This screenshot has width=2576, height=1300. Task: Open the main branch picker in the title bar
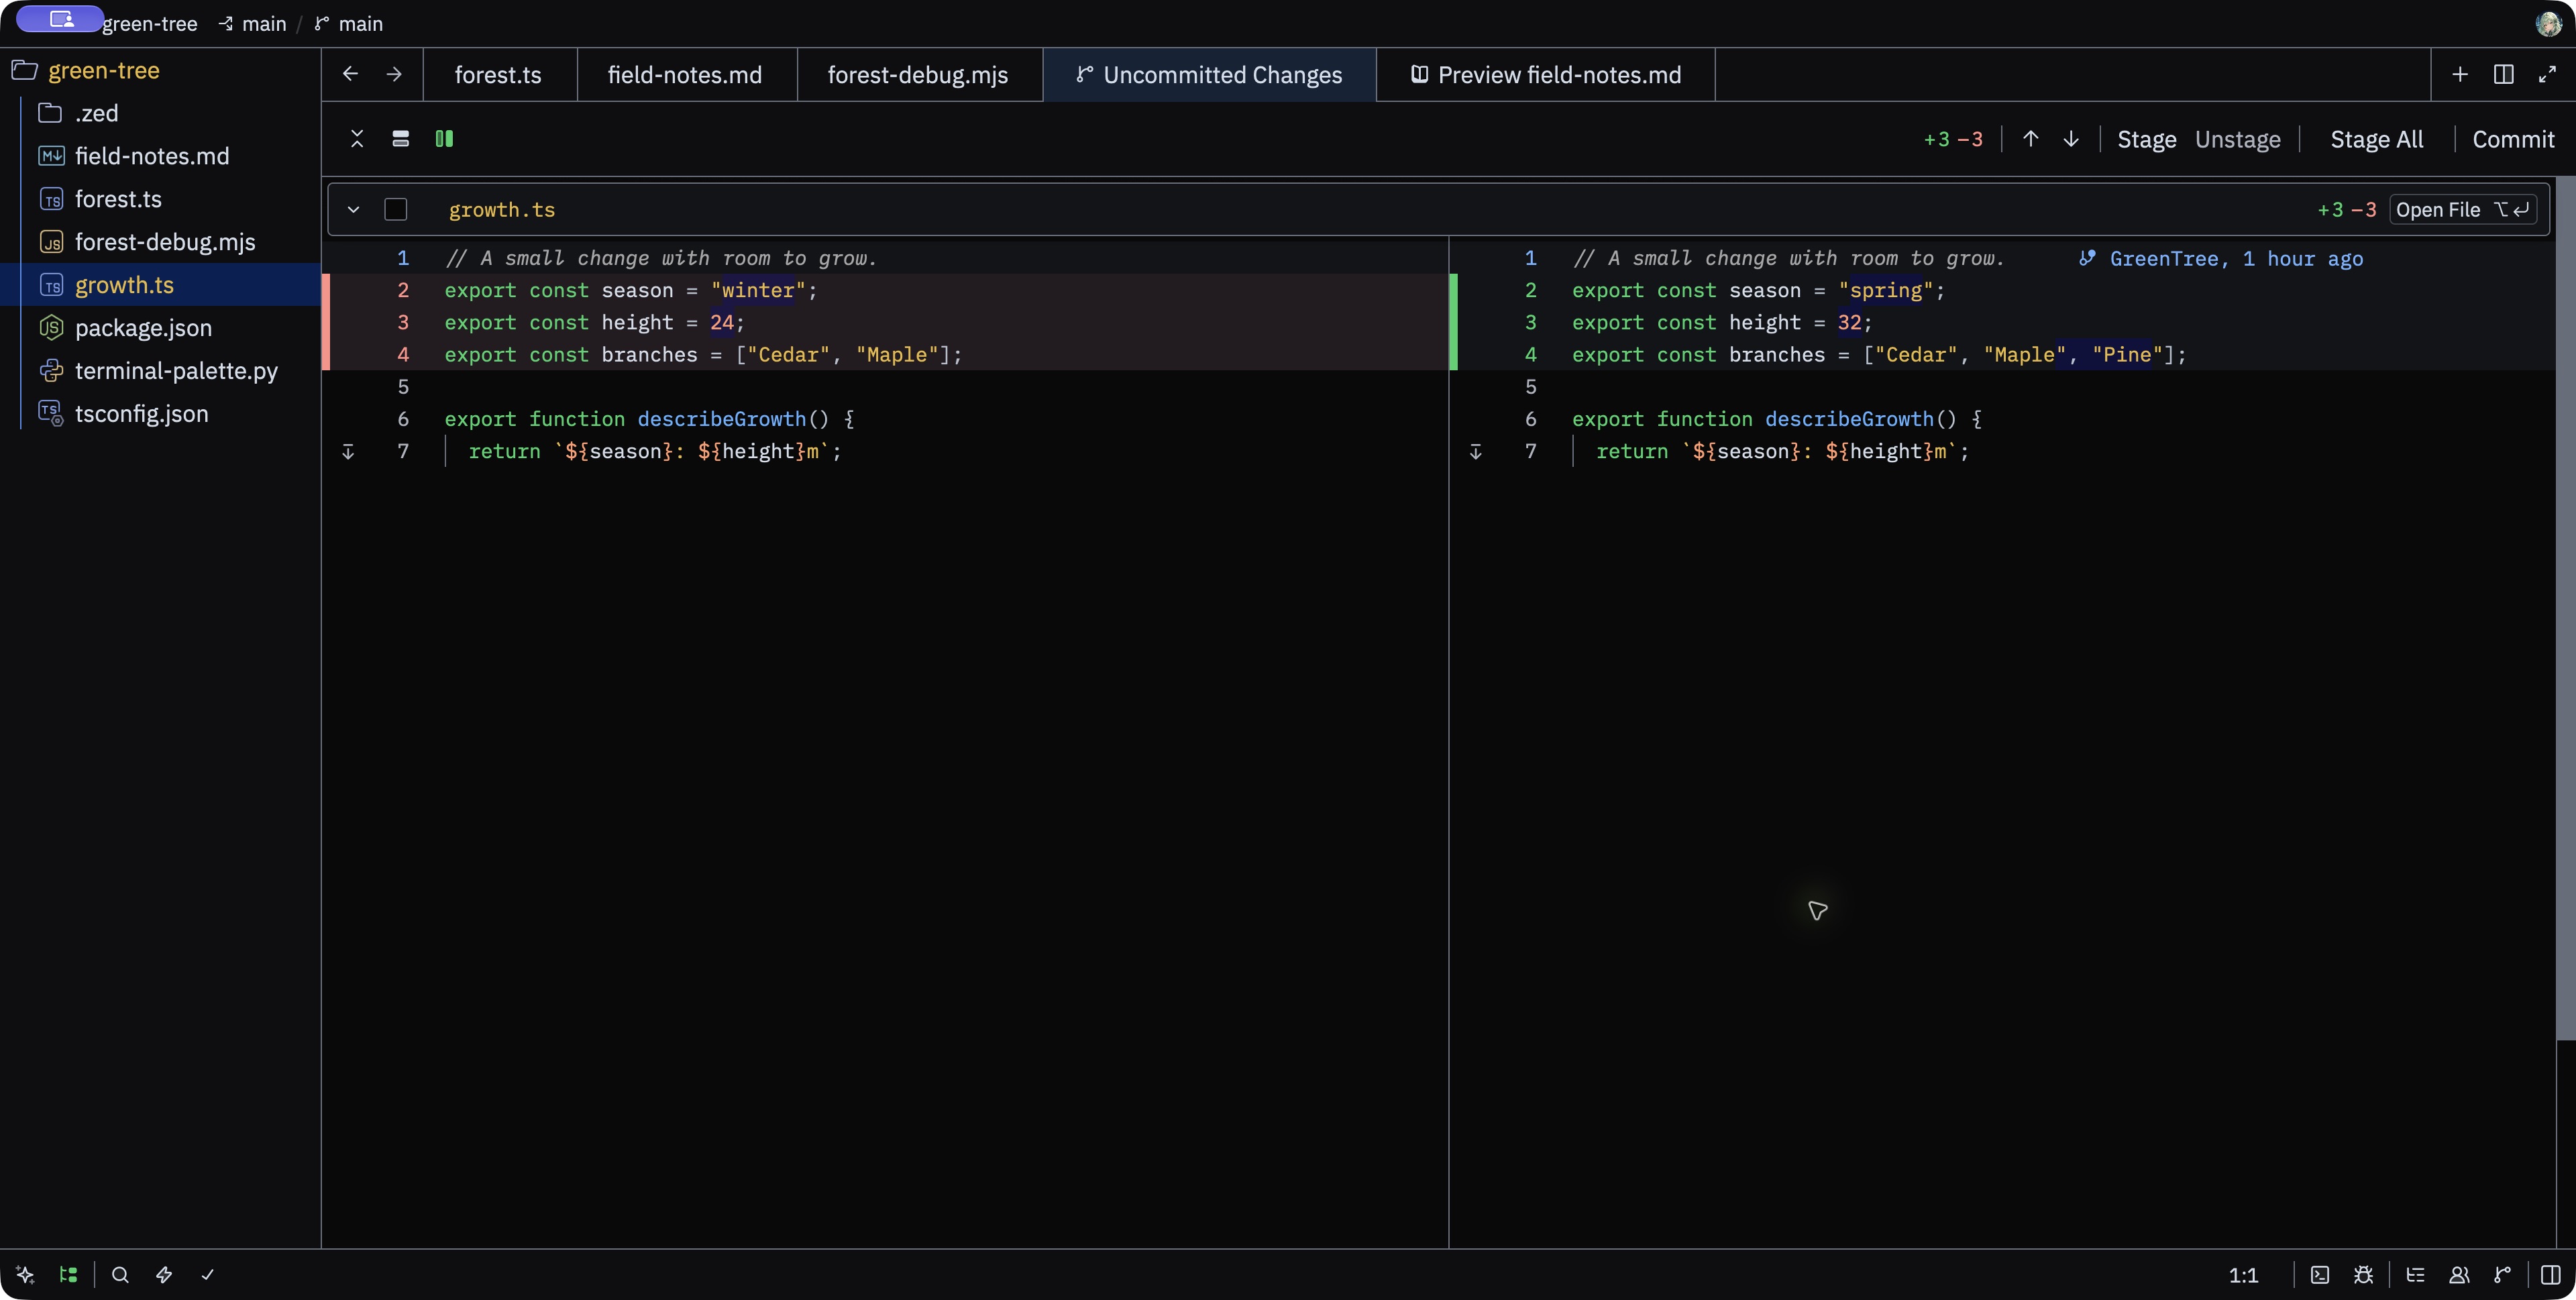(x=349, y=23)
